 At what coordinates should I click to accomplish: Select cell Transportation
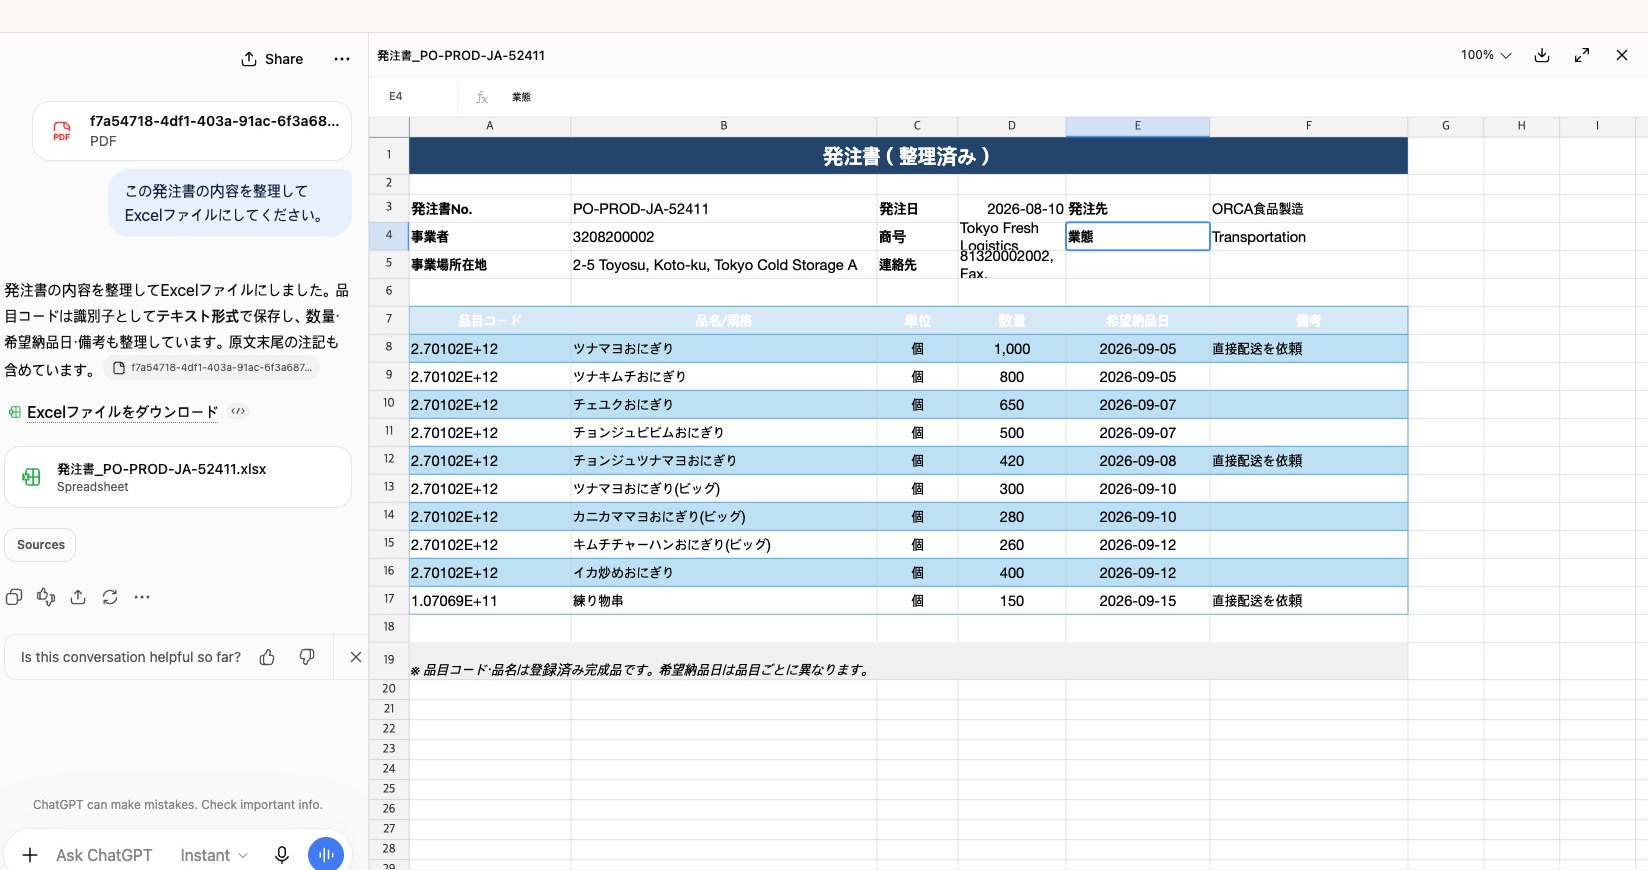[x=1309, y=237]
